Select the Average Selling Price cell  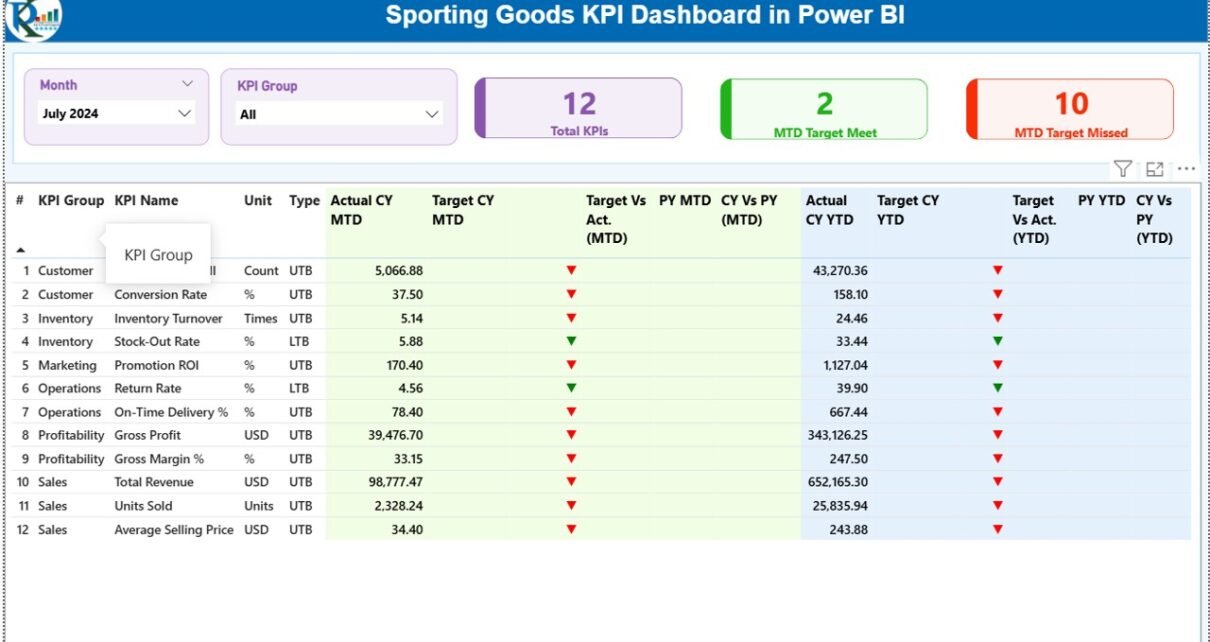(174, 530)
